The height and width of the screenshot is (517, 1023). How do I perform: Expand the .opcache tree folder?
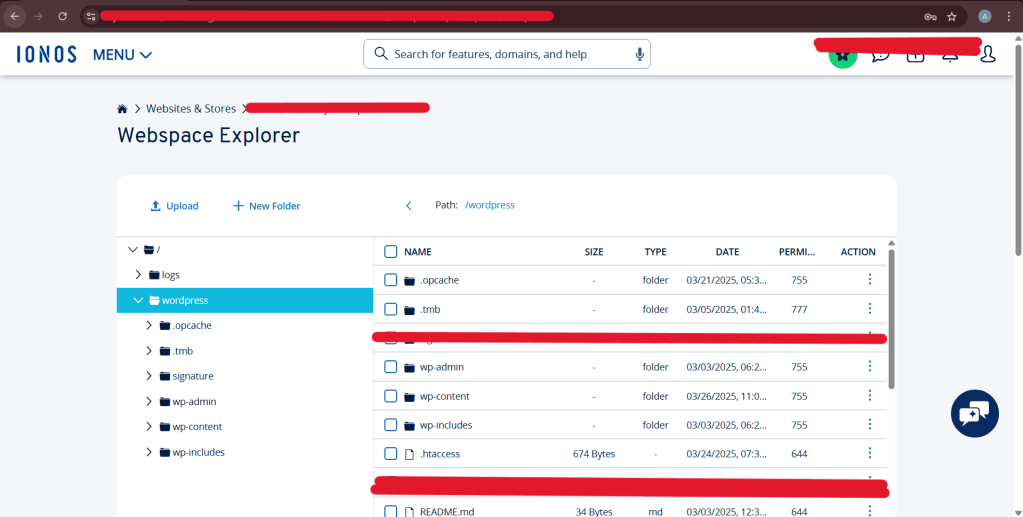point(149,325)
